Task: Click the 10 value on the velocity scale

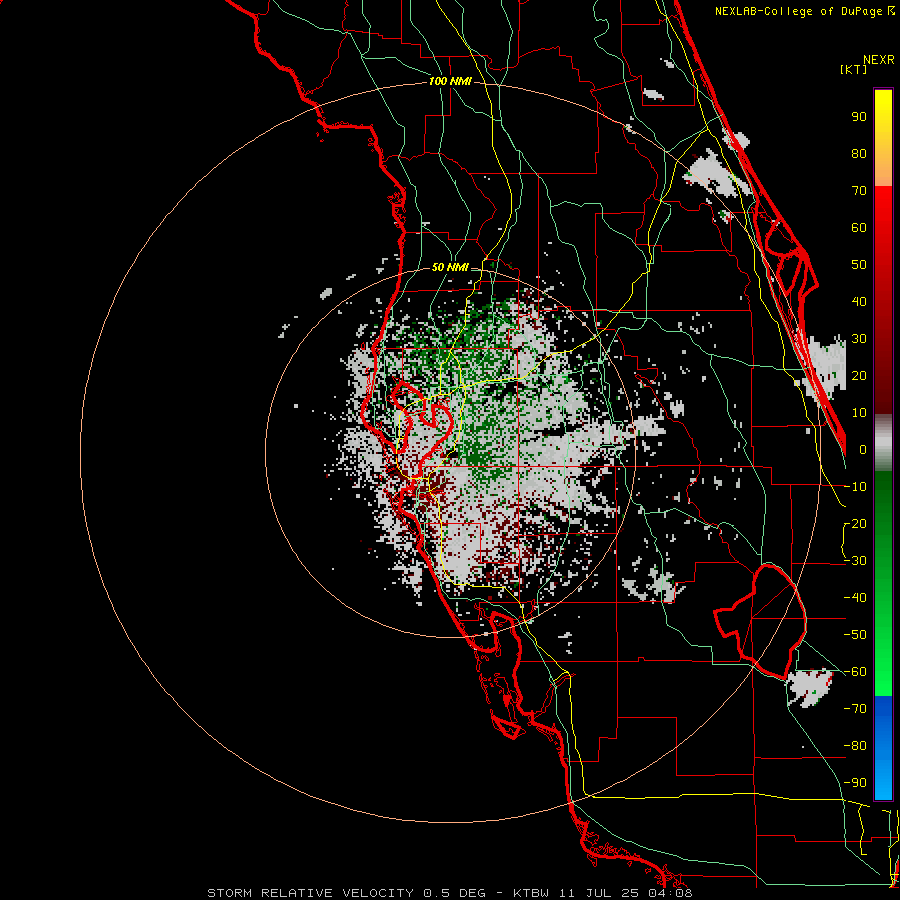Action: (x=859, y=413)
